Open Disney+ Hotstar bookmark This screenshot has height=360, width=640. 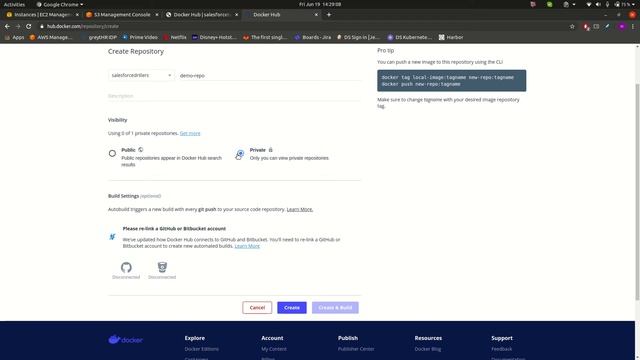tap(214, 37)
